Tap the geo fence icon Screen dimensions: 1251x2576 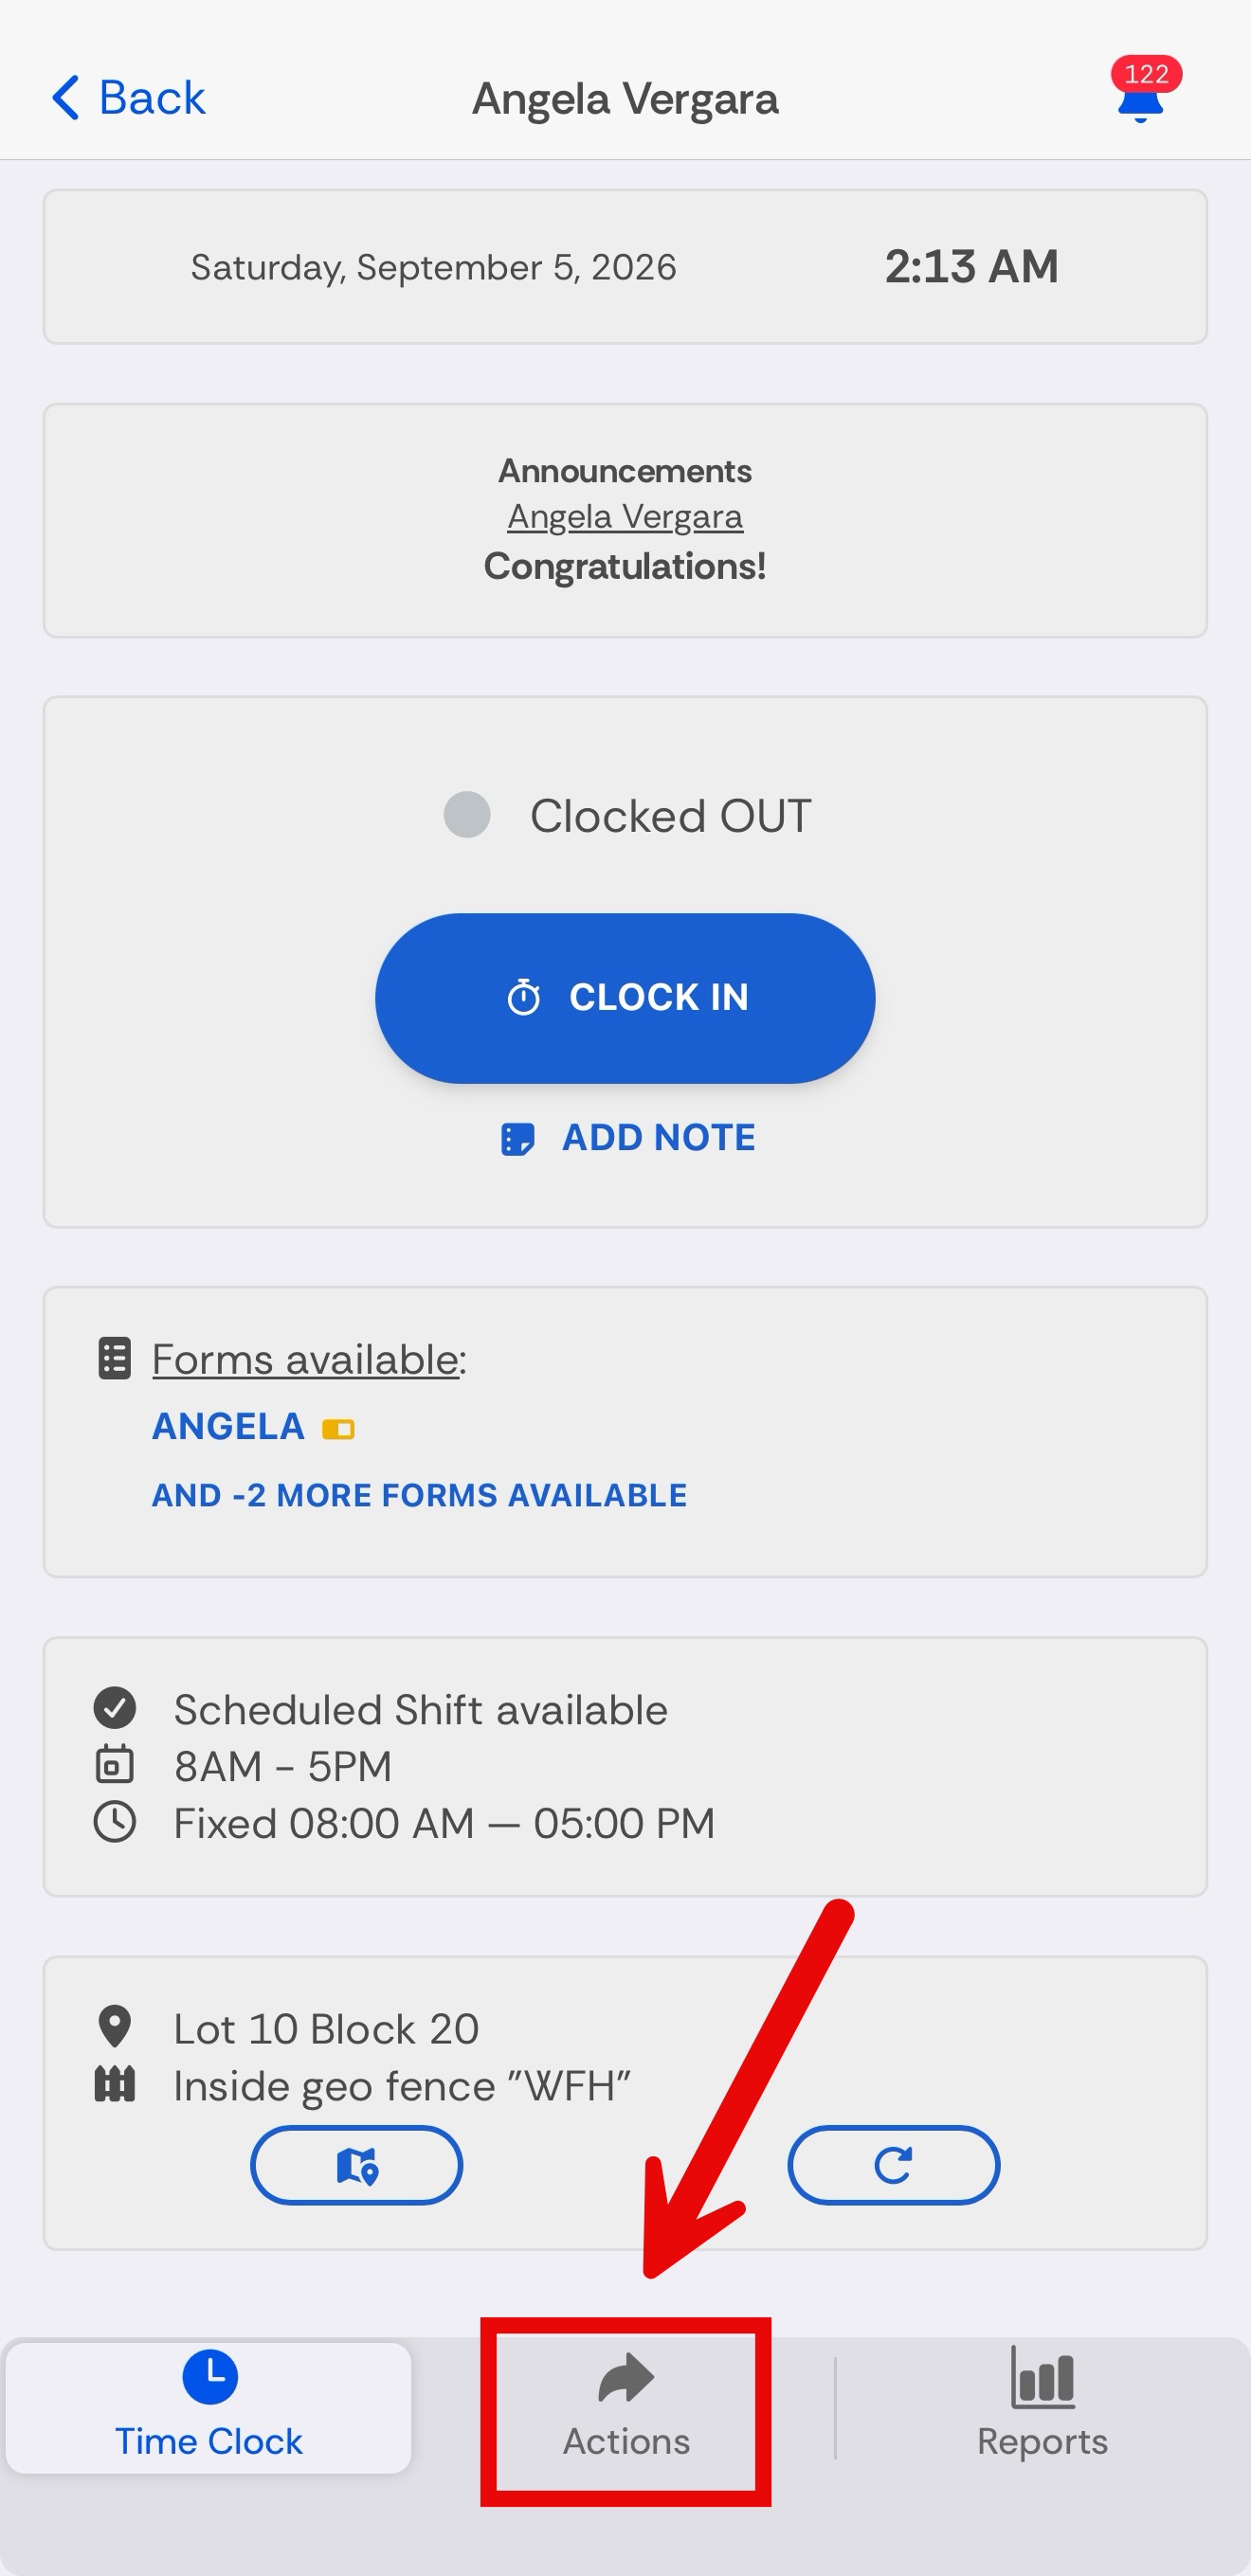point(115,2084)
